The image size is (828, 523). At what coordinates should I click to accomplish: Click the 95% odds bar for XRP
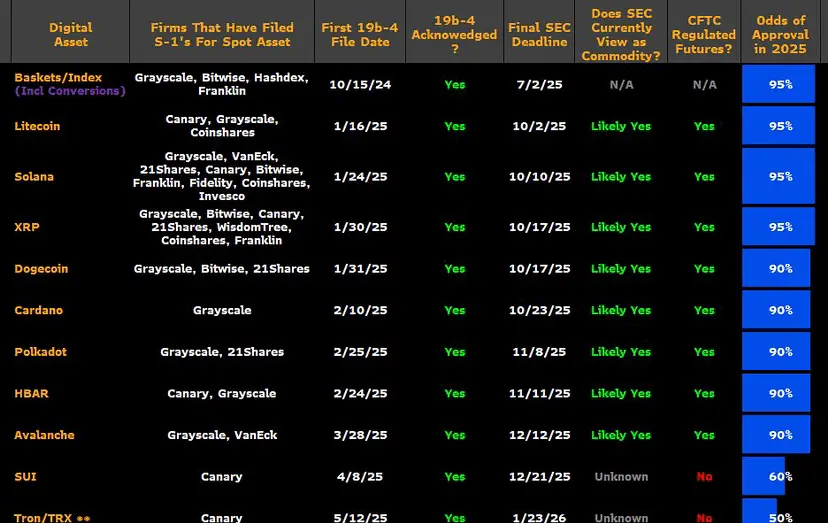(778, 227)
